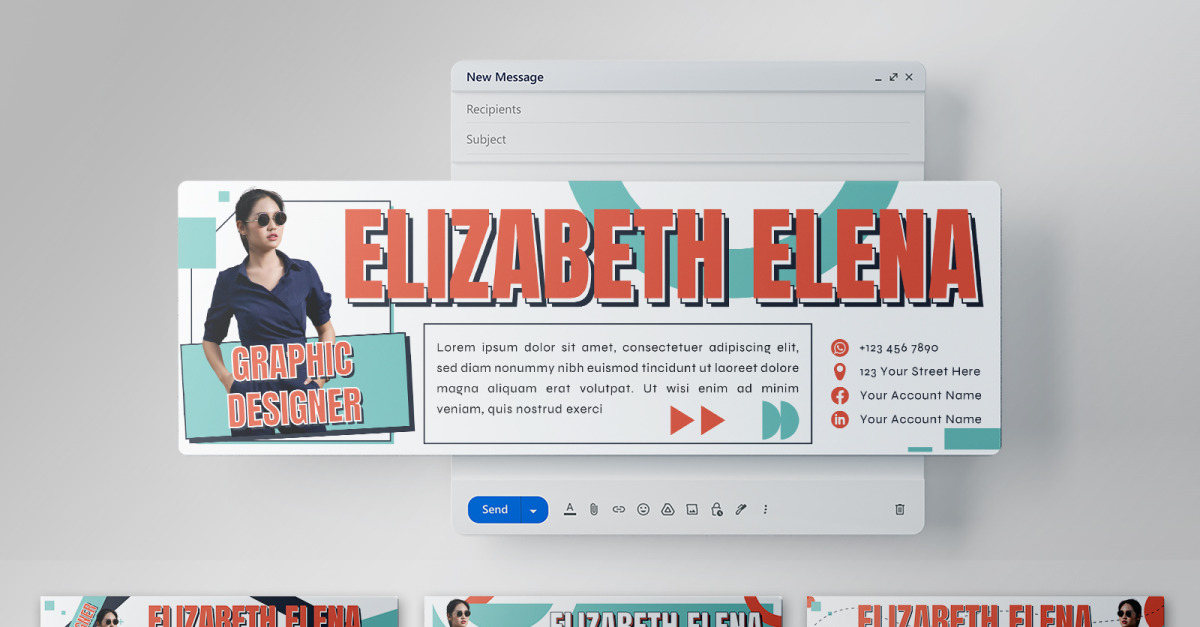Open more options with the three-dot menu
This screenshot has height=627, width=1200.
pos(765,509)
